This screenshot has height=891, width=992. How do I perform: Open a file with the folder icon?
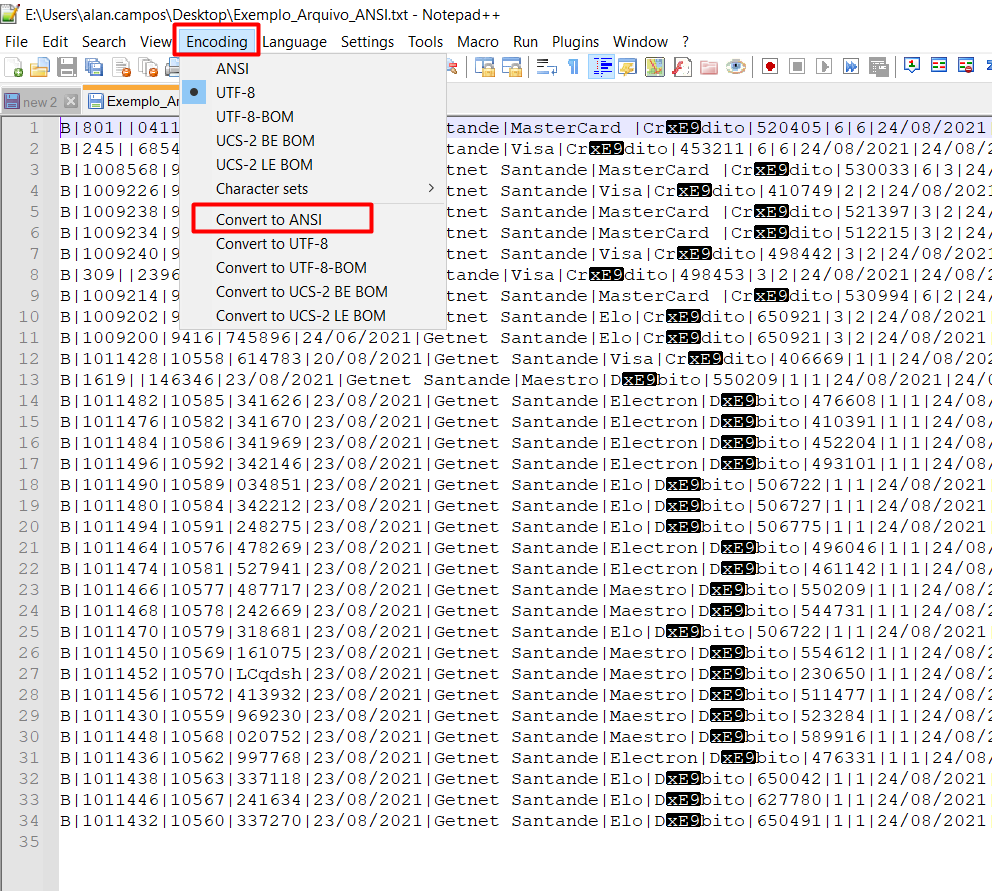(x=38, y=65)
